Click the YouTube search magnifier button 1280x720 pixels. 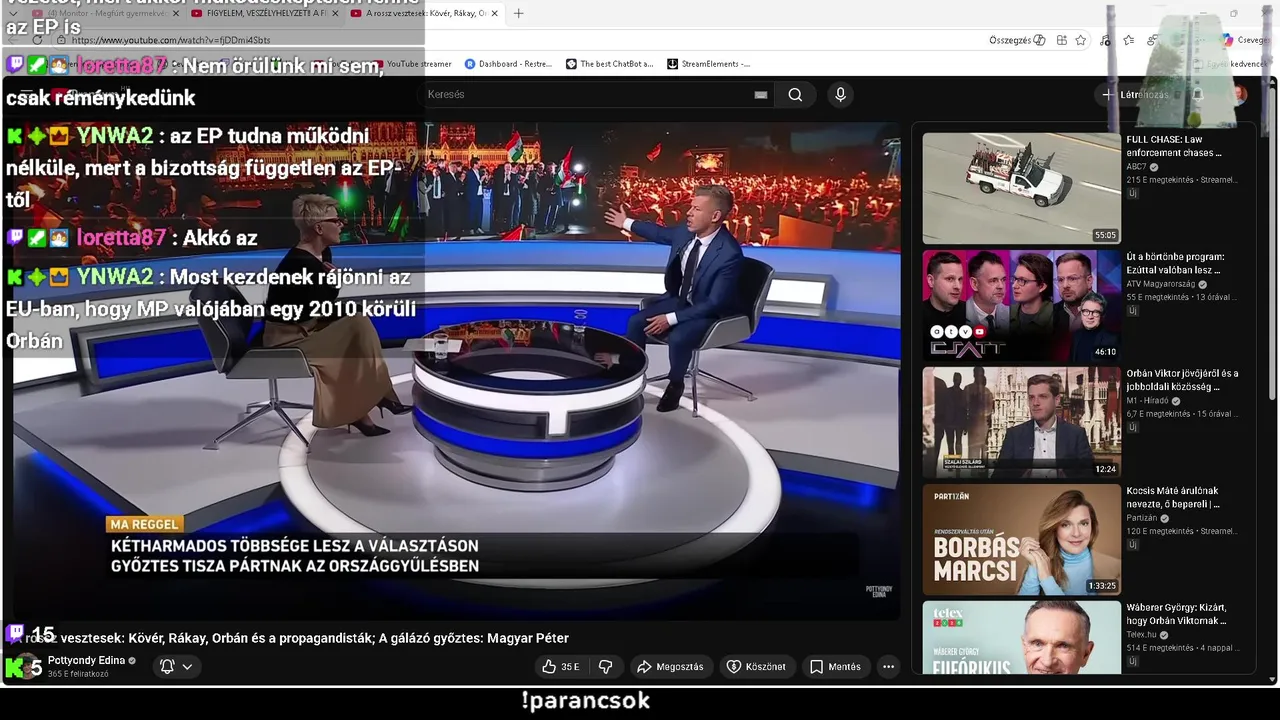[795, 94]
